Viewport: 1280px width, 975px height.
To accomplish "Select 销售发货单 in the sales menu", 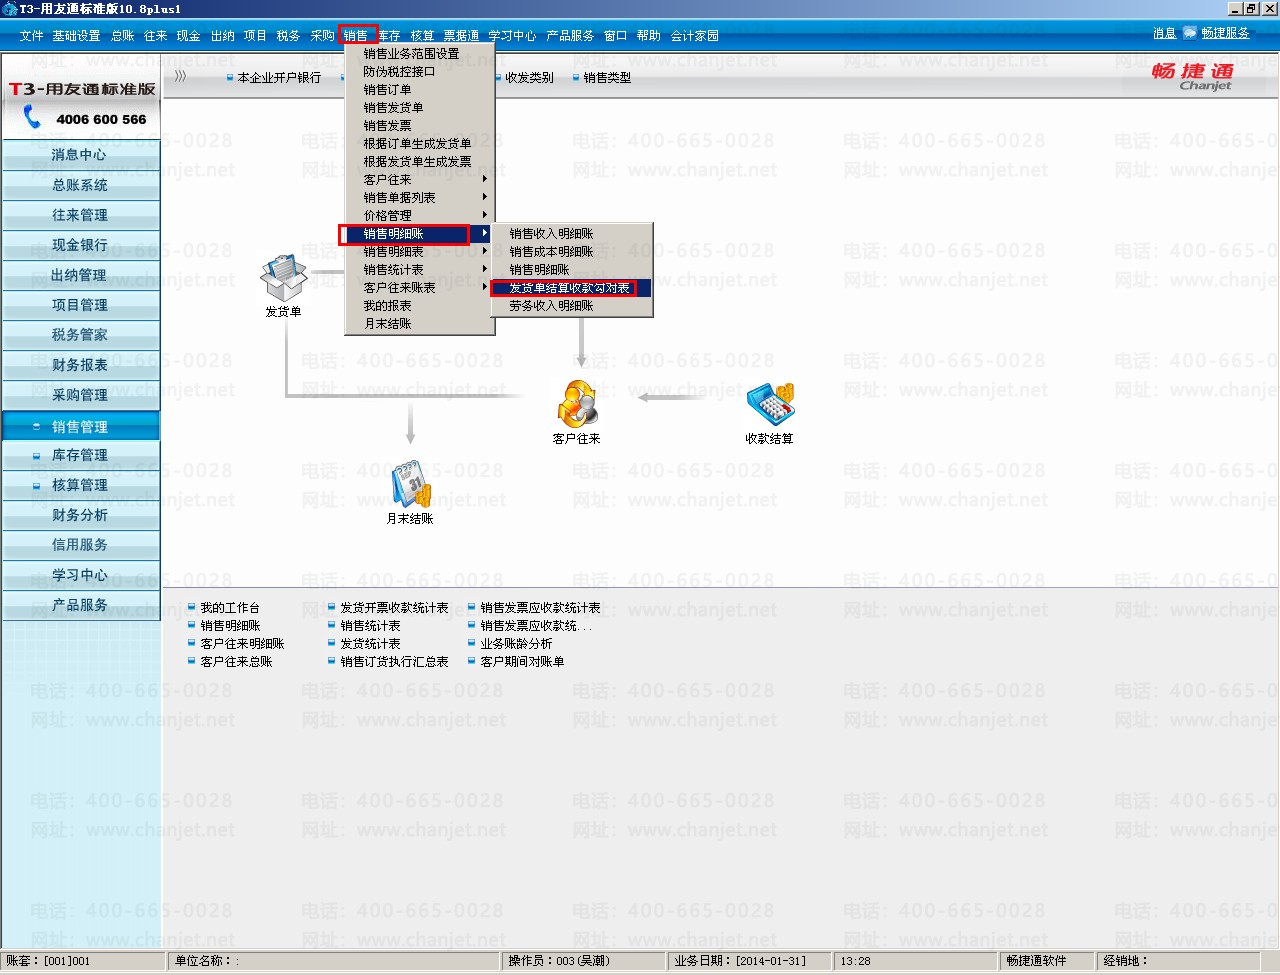I will (418, 108).
